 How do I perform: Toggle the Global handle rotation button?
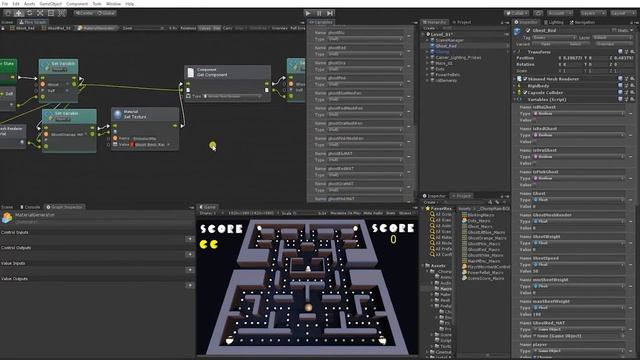pos(106,13)
